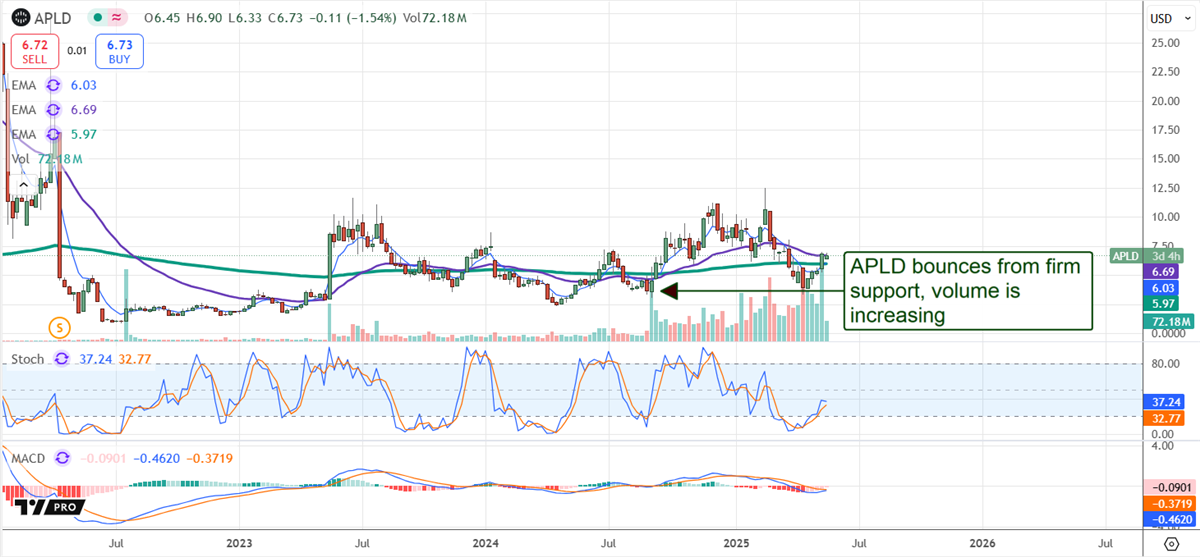Click the O6.45 open value in header
Image resolution: width=1200 pixels, height=557 pixels.
click(161, 18)
